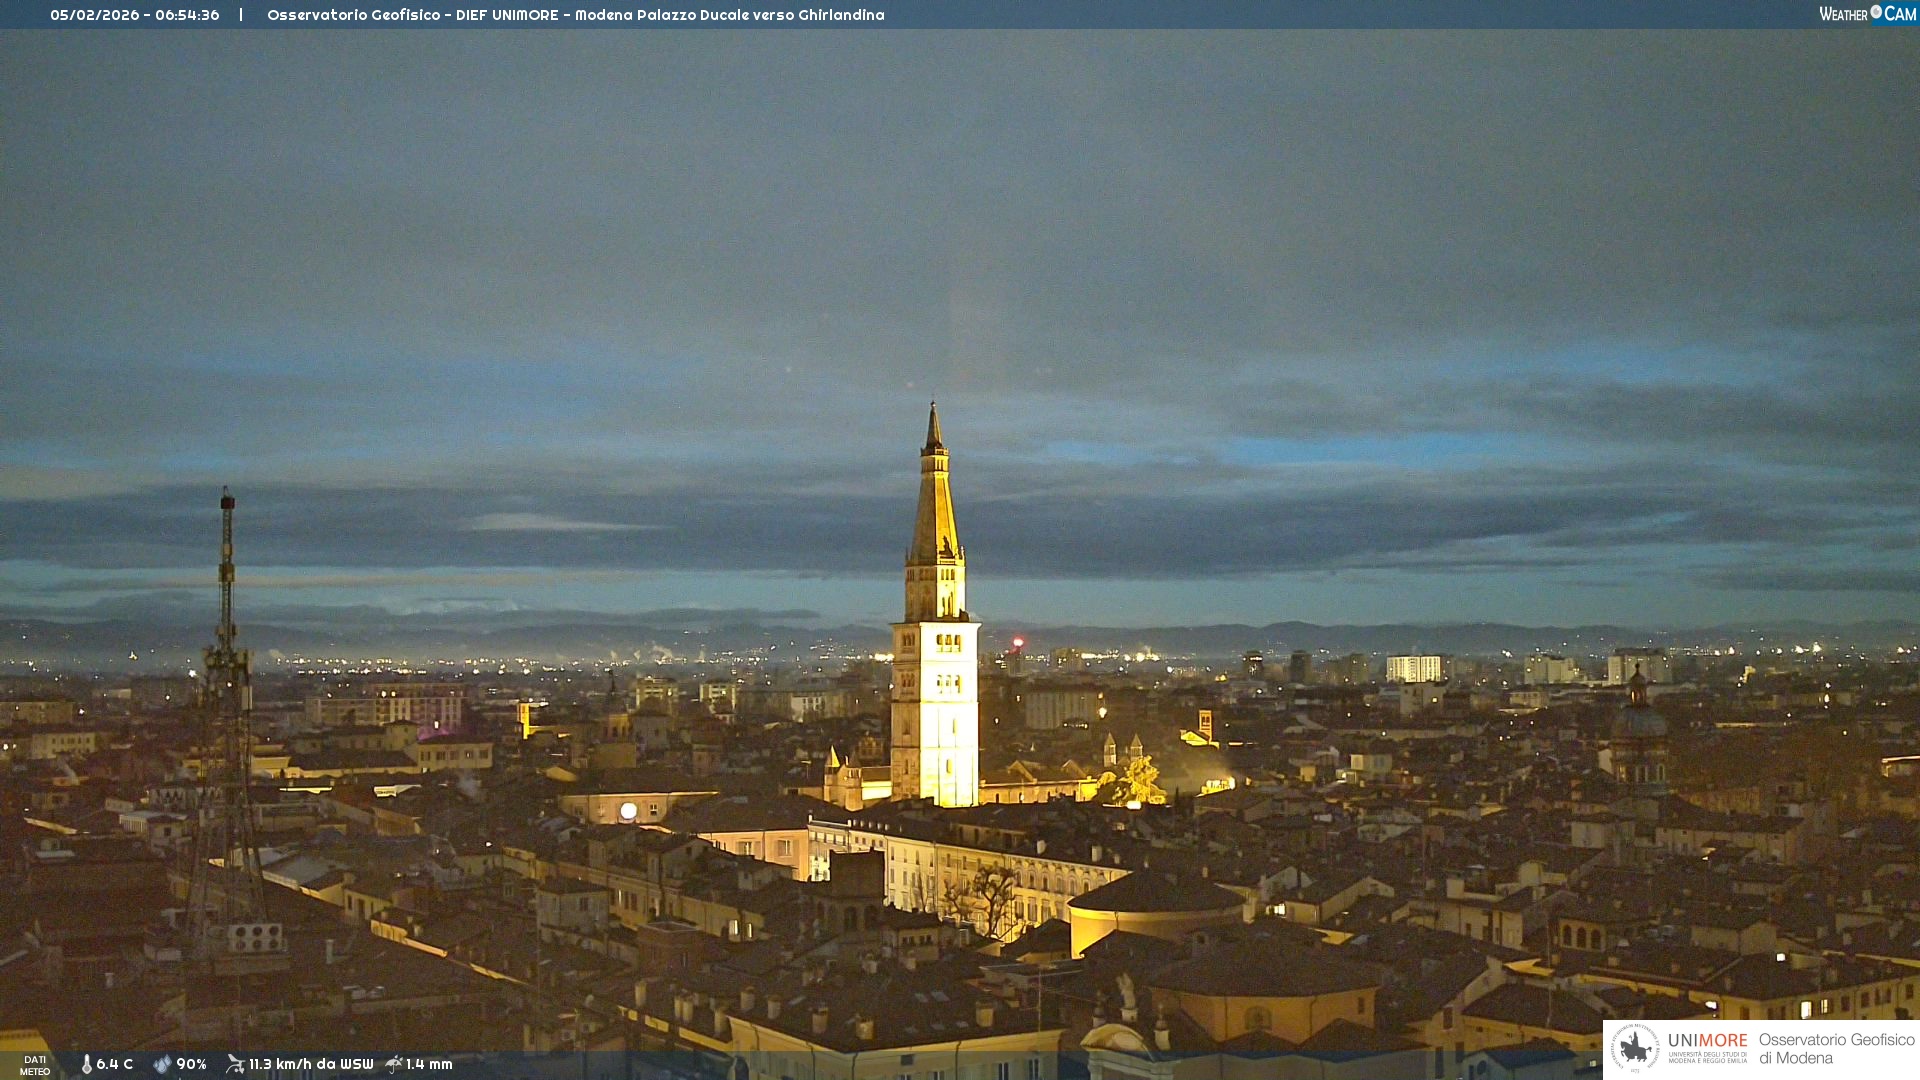Click the DATI METEO label
The width and height of the screenshot is (1920, 1080).
(x=35, y=1065)
